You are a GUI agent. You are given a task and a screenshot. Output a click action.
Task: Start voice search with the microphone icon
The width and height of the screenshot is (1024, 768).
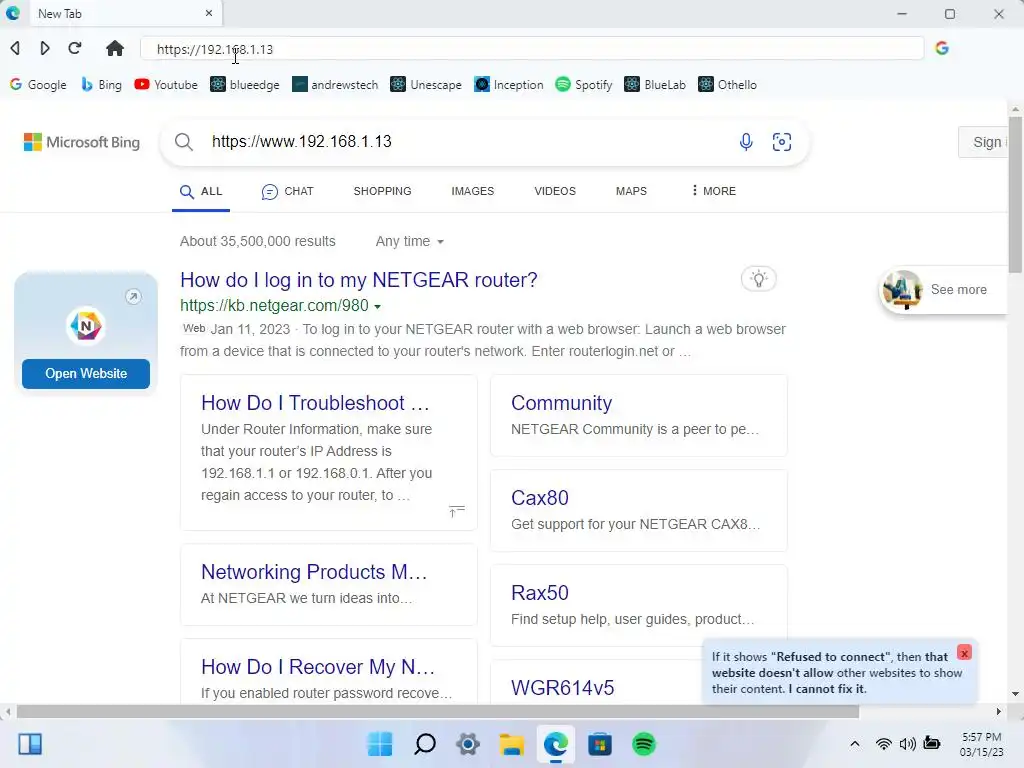click(746, 142)
